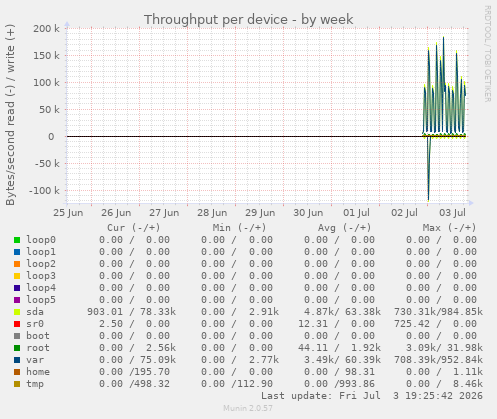Click home current value '0.00 /195.70'

tap(134, 372)
